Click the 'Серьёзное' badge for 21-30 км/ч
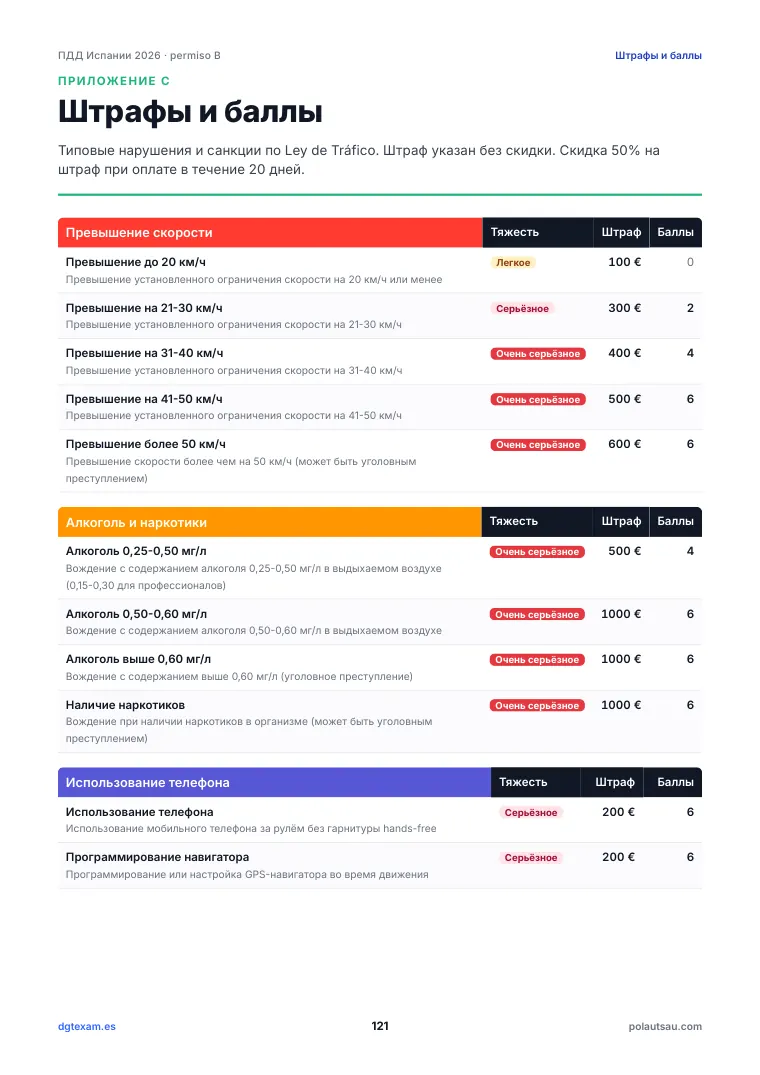Image resolution: width=760 pixels, height=1075 pixels. 522,309
